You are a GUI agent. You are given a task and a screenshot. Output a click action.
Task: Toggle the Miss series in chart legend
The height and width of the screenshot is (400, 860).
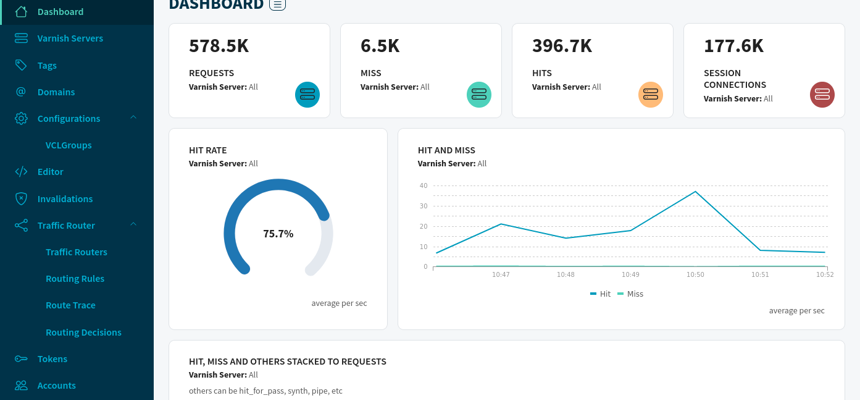pyautogui.click(x=630, y=294)
